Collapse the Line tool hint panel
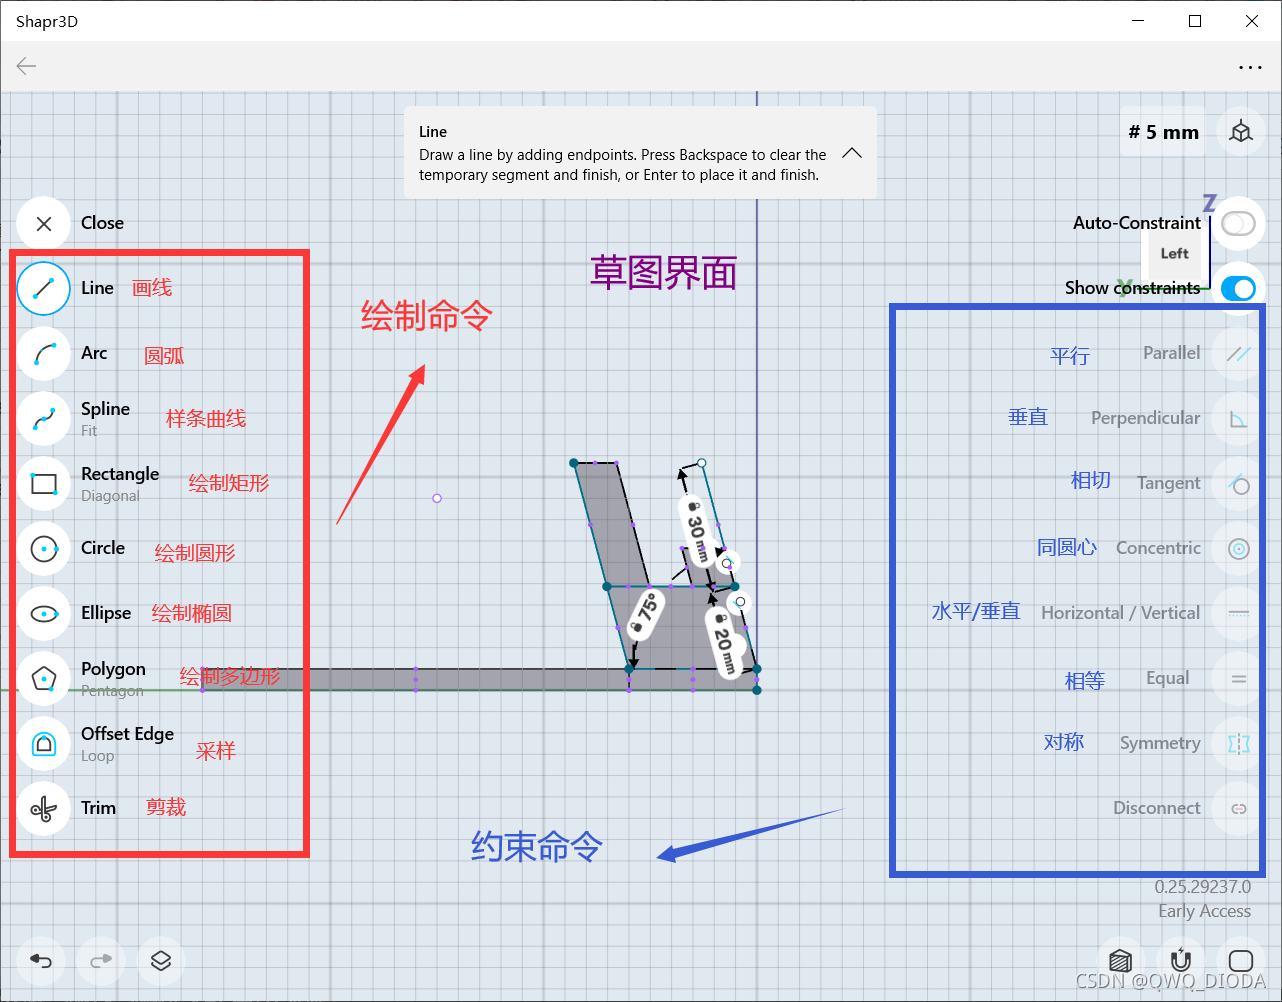The width and height of the screenshot is (1282, 1002). click(x=852, y=153)
